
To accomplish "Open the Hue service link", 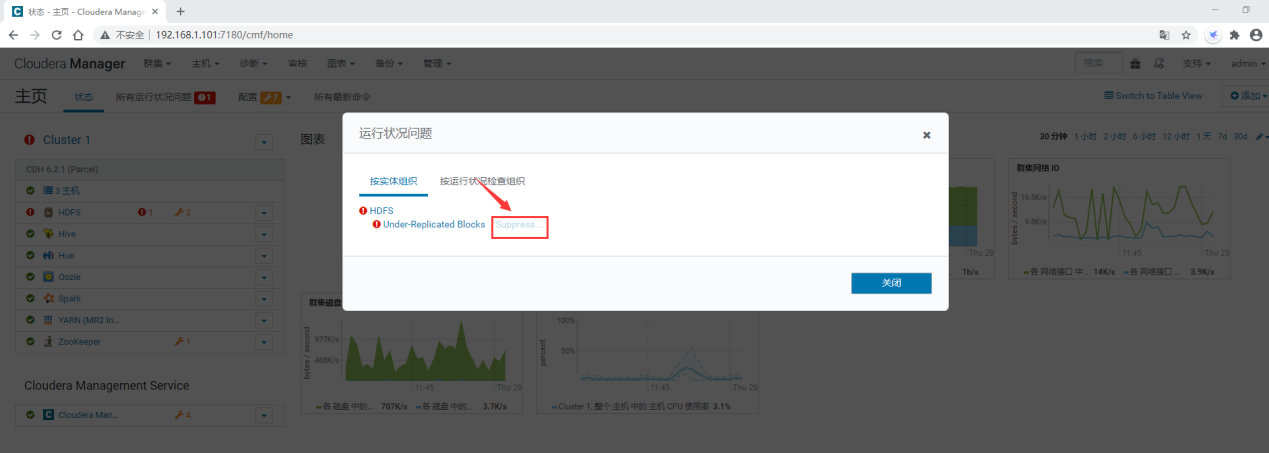I will point(66,255).
